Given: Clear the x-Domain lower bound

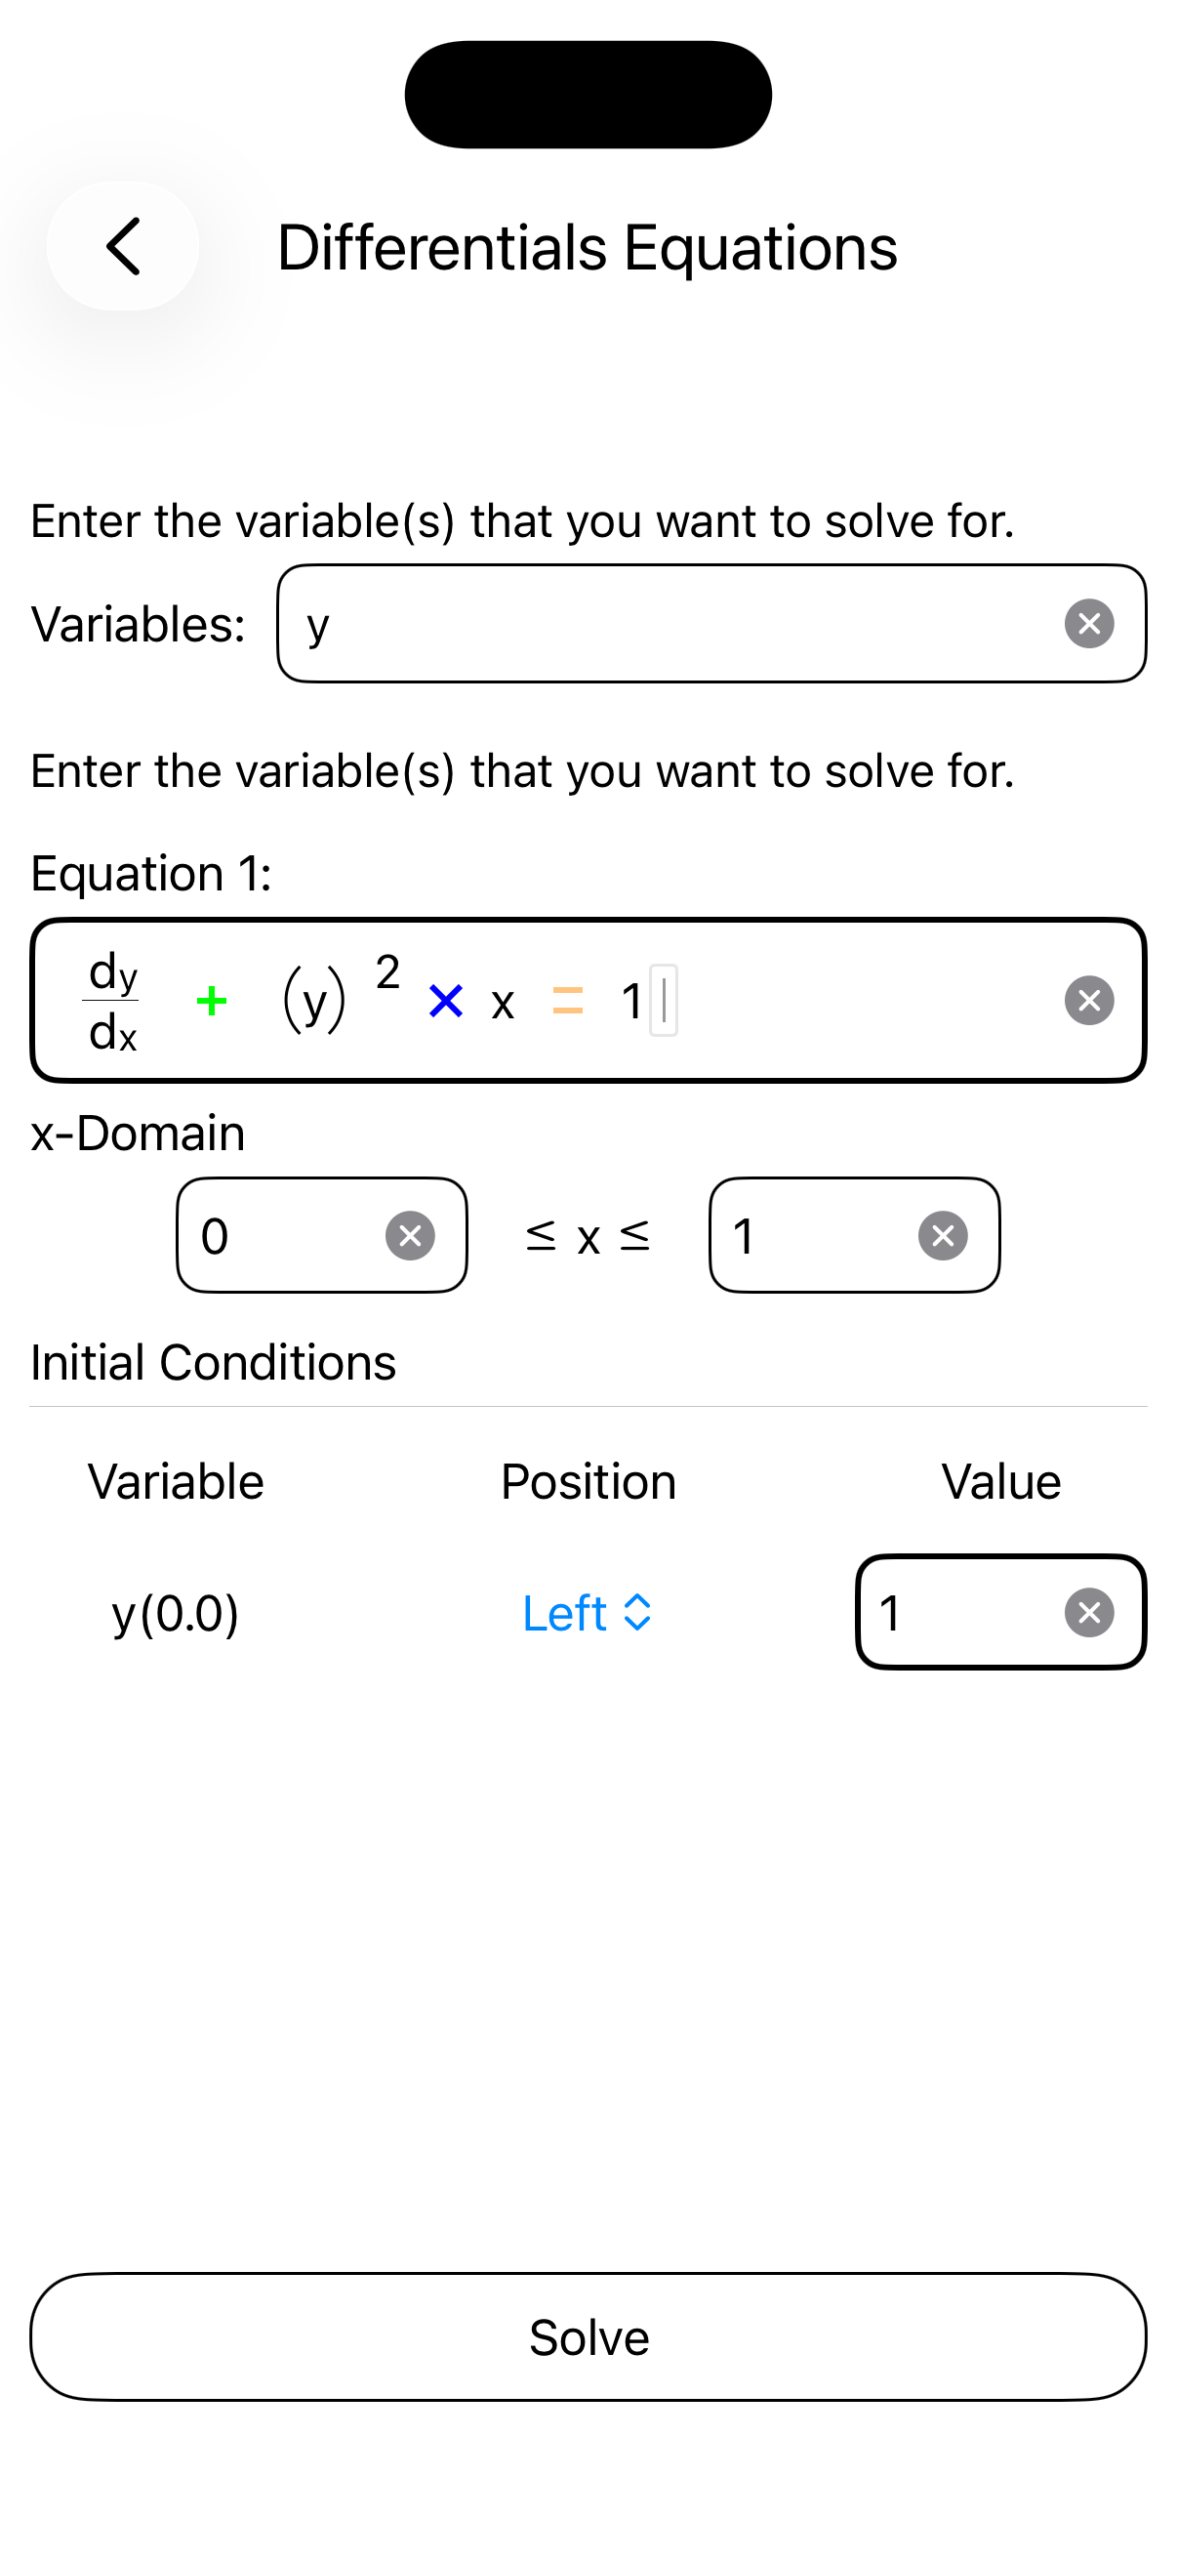Looking at the screenshot, I should coord(410,1236).
